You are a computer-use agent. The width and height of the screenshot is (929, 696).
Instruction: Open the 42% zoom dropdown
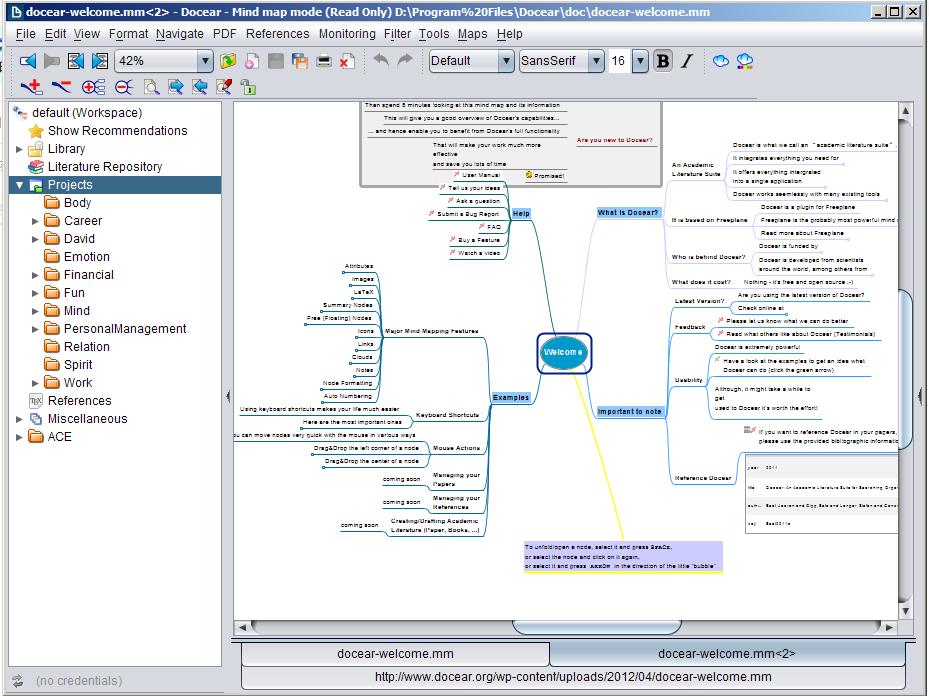(x=204, y=61)
